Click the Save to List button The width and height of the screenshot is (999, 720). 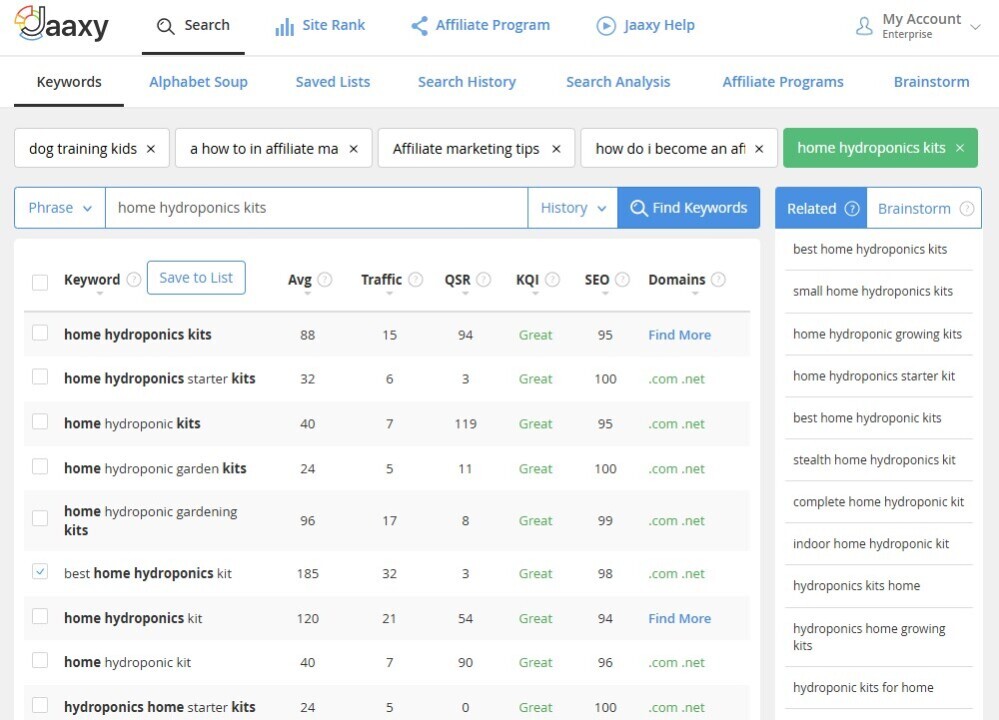pos(196,278)
